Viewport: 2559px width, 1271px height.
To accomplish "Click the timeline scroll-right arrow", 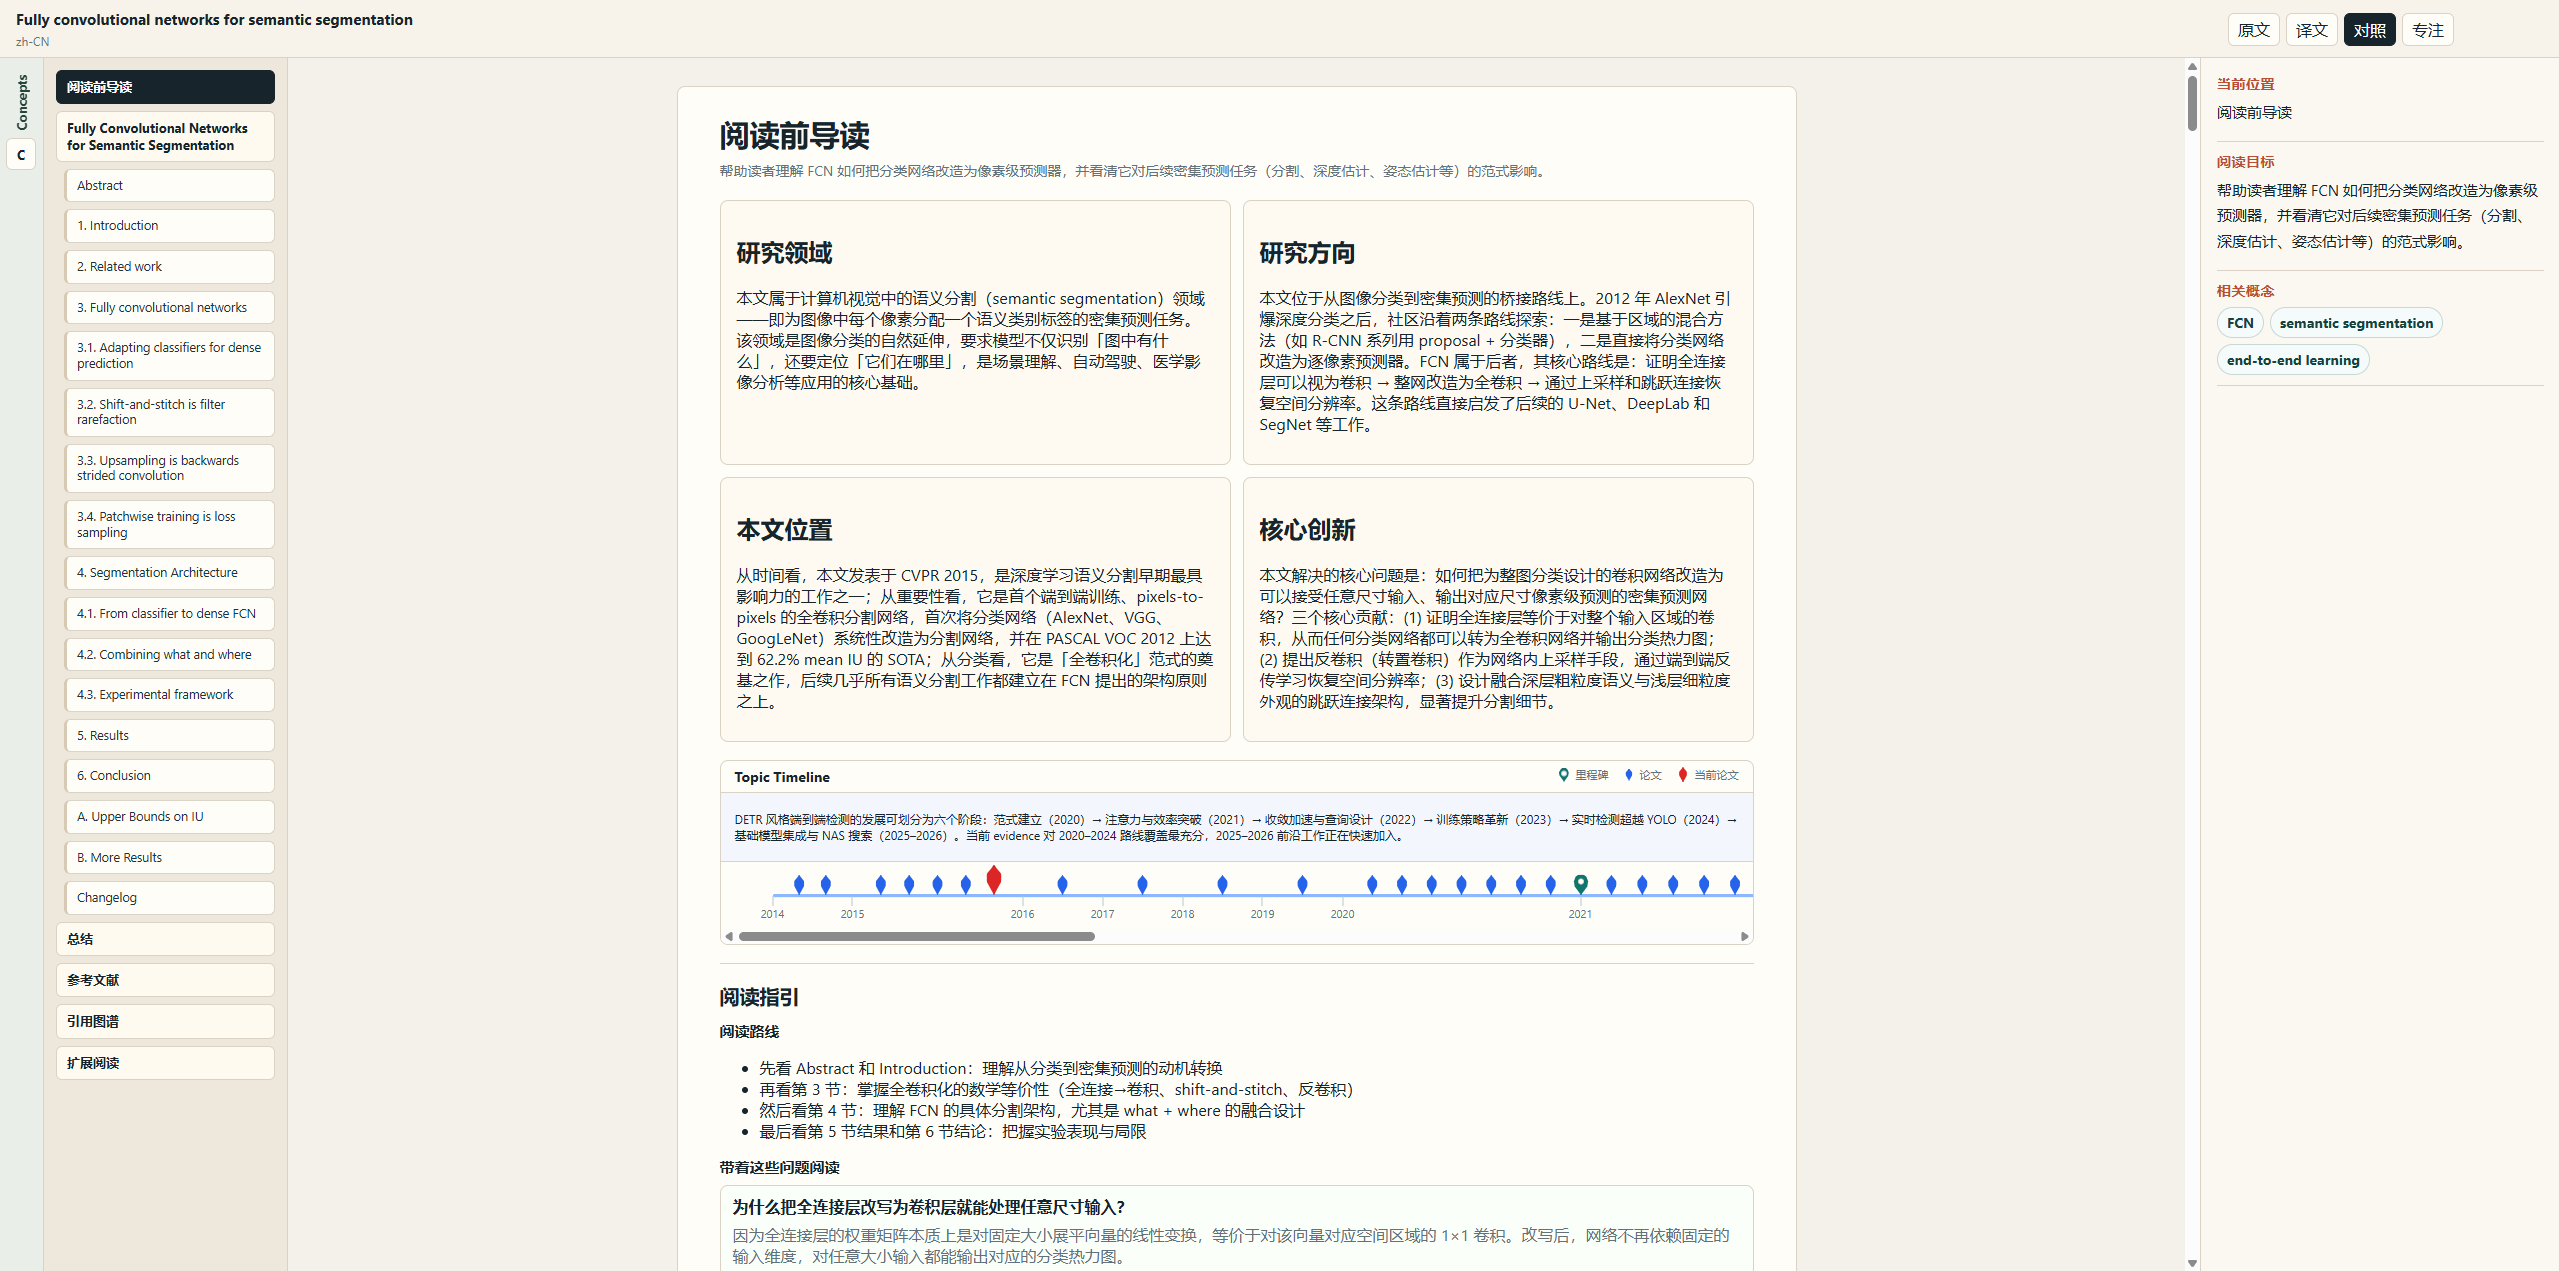I will [x=1745, y=937].
